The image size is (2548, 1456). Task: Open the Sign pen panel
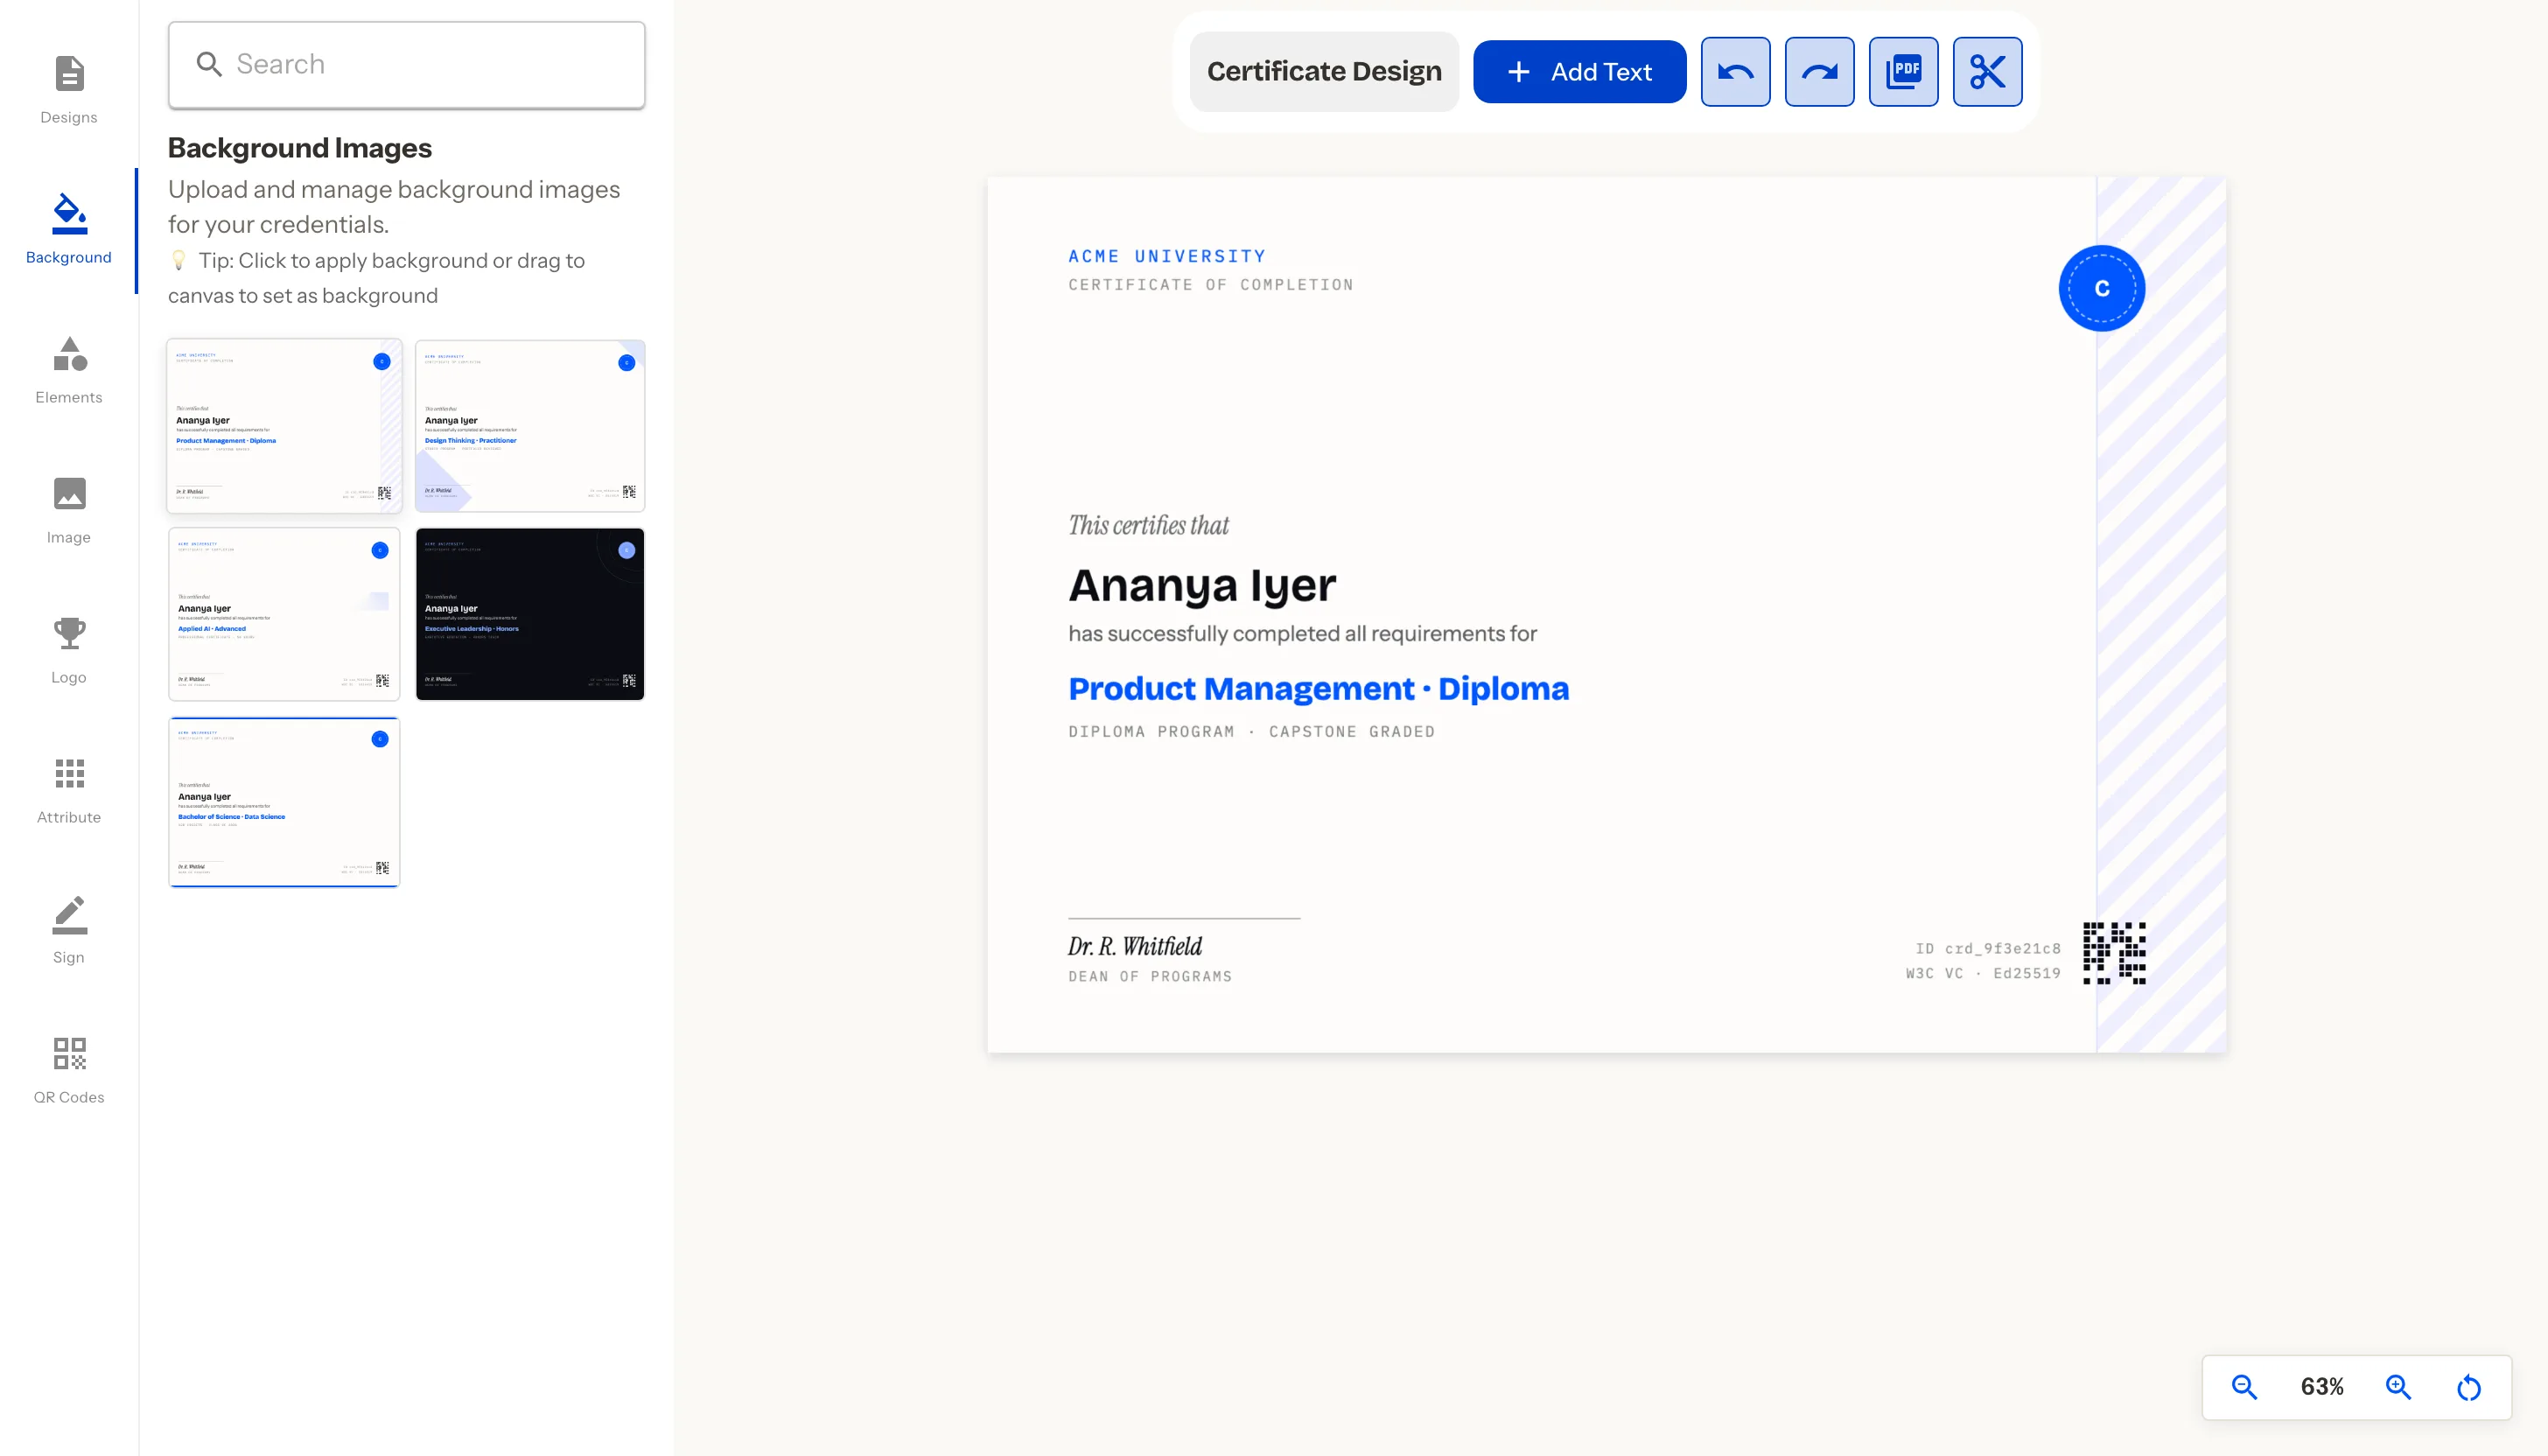tap(69, 930)
